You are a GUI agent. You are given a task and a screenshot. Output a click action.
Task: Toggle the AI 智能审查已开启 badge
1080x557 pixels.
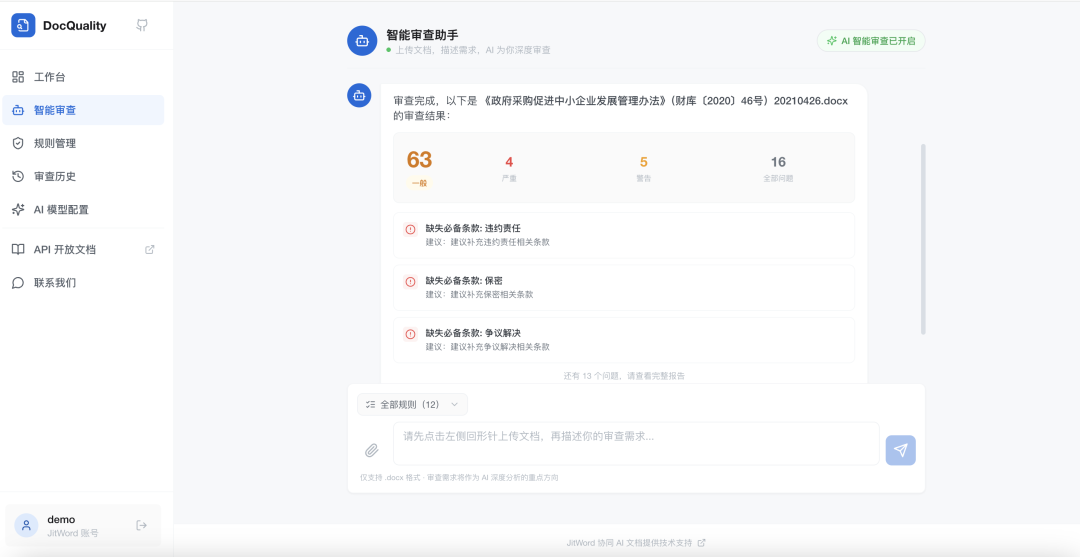871,41
